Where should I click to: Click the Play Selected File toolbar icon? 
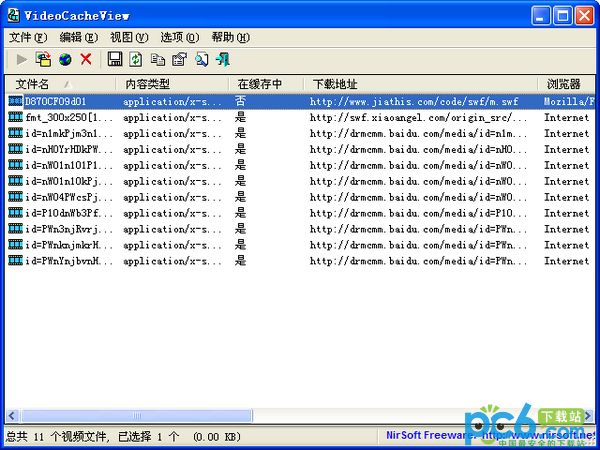pyautogui.click(x=21, y=59)
